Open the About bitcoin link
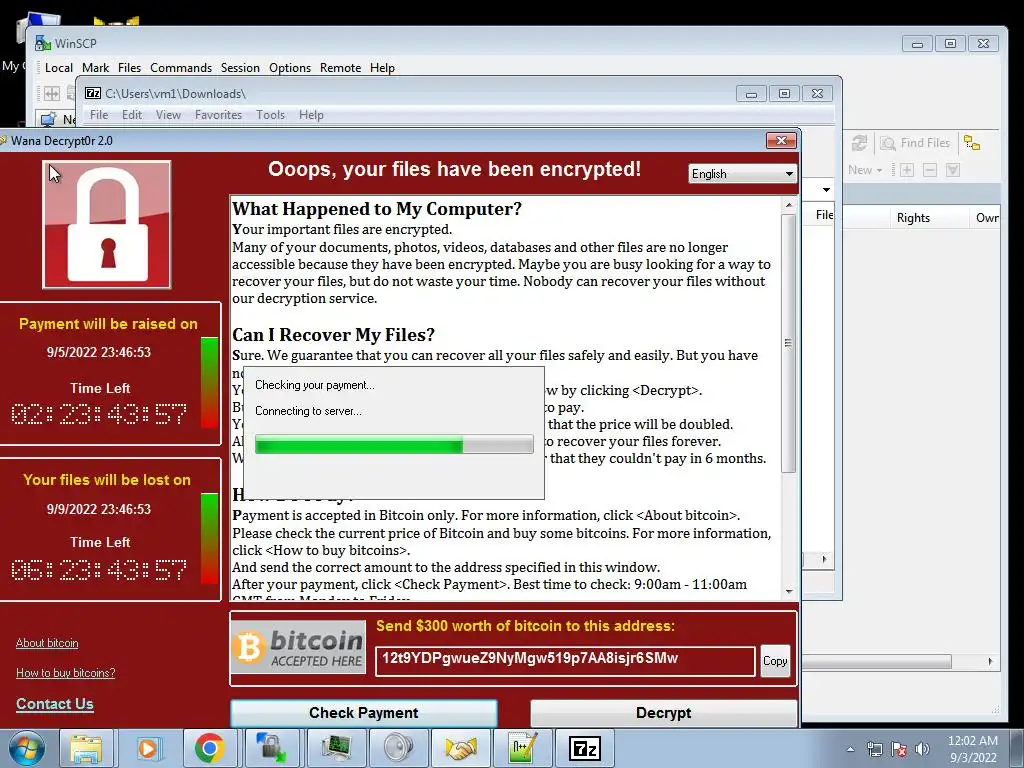The height and width of the screenshot is (768, 1024). pyautogui.click(x=47, y=643)
